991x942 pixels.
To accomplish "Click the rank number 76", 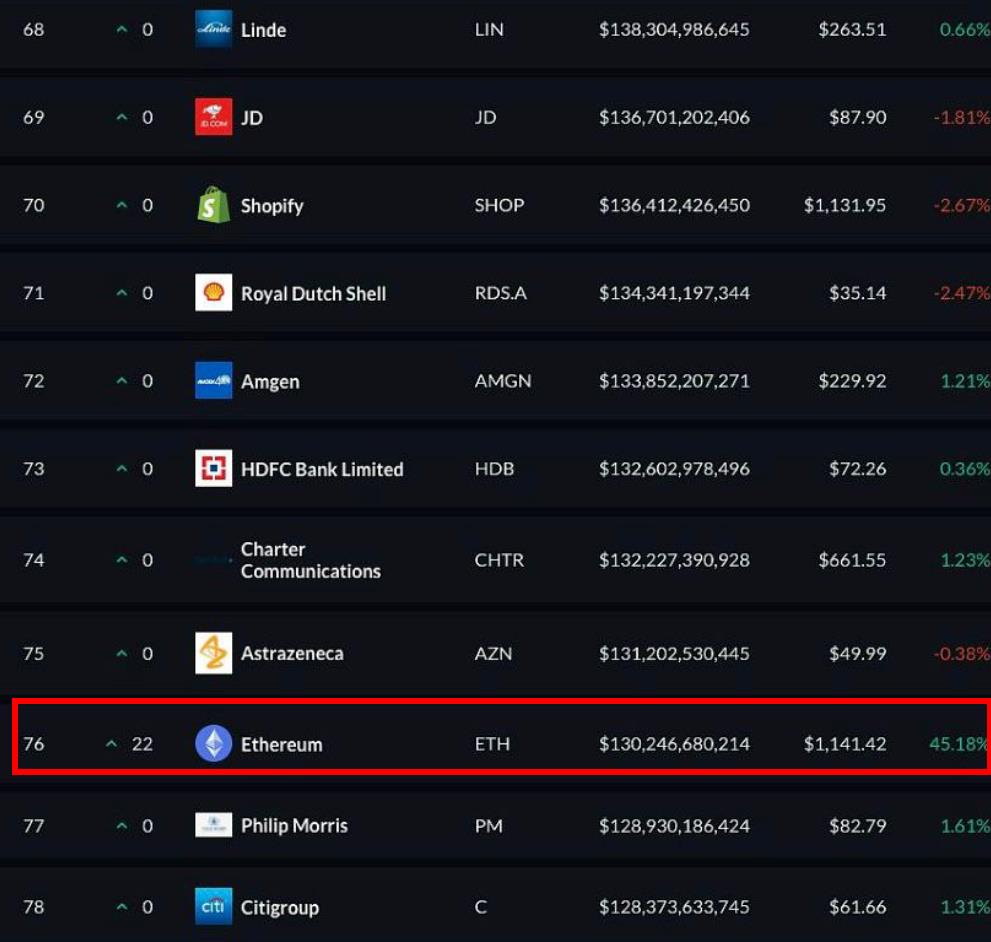I will (x=33, y=743).
